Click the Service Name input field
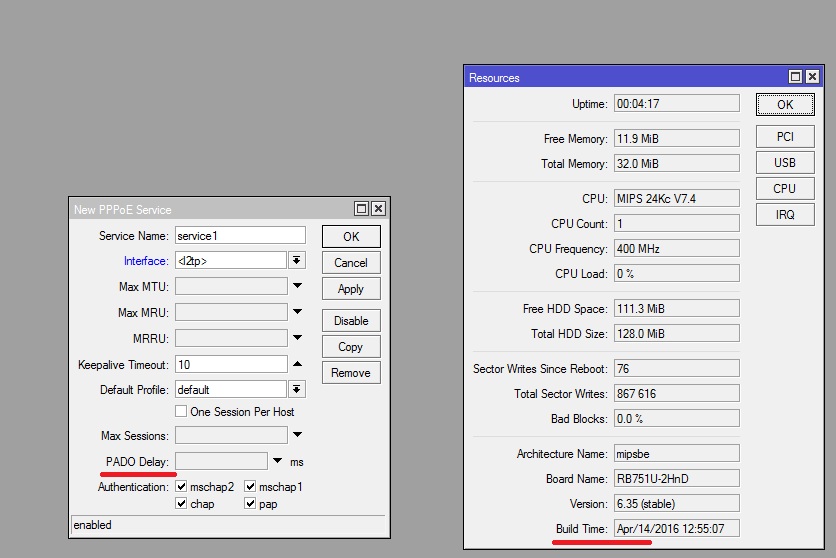 pos(240,236)
